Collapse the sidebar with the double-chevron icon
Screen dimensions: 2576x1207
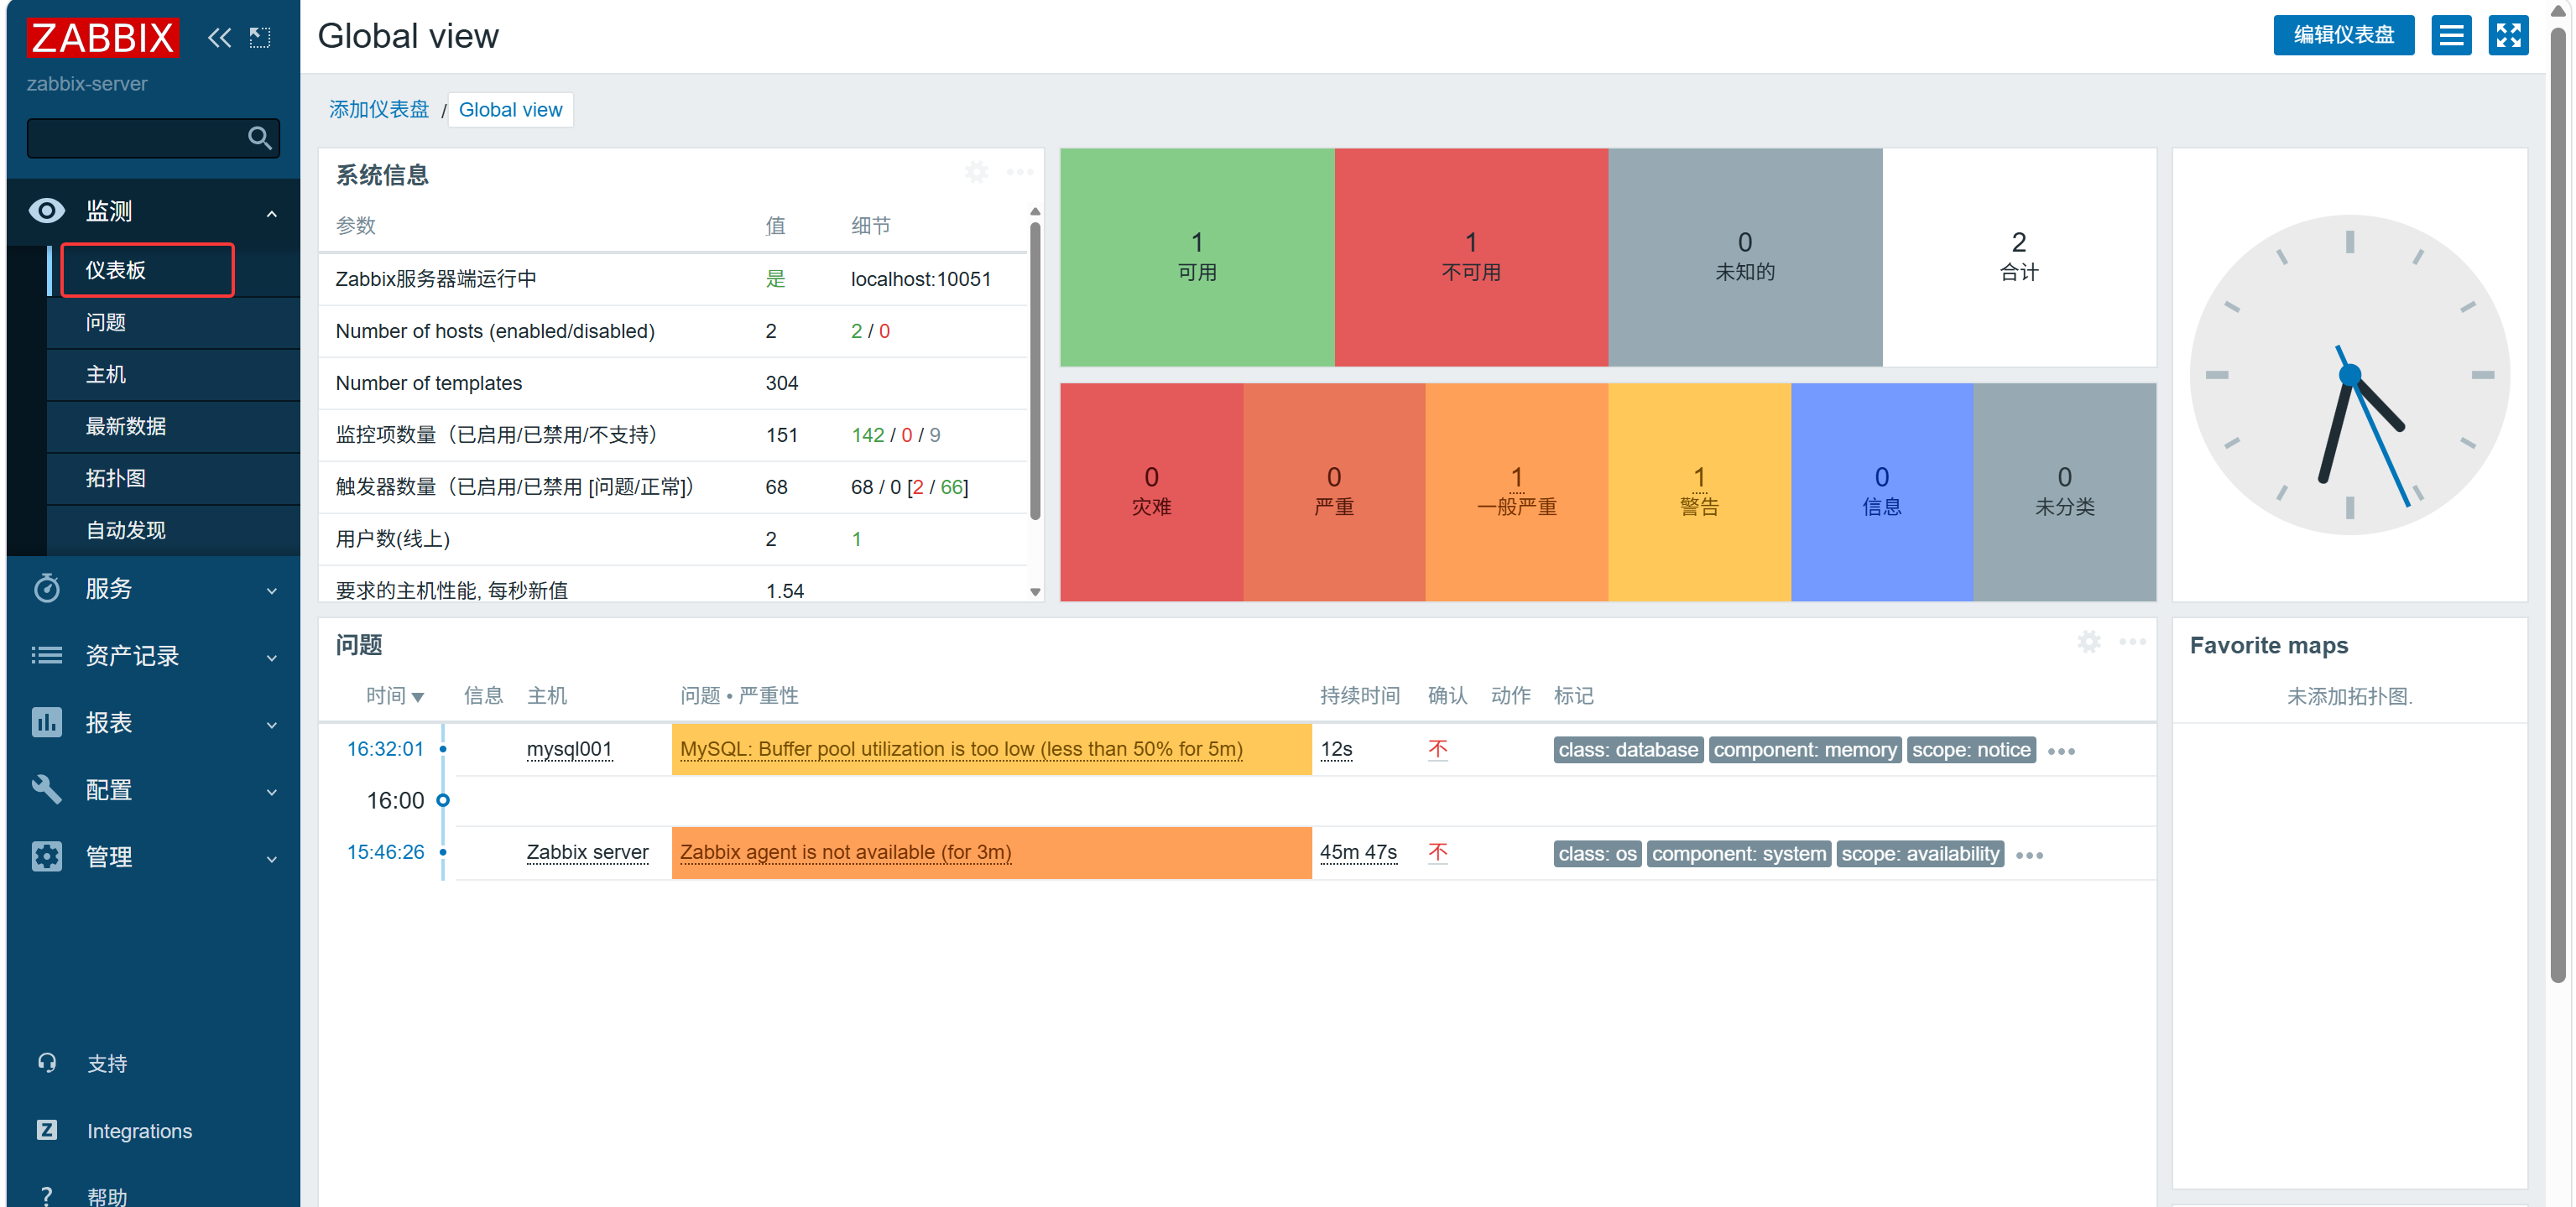(219, 38)
